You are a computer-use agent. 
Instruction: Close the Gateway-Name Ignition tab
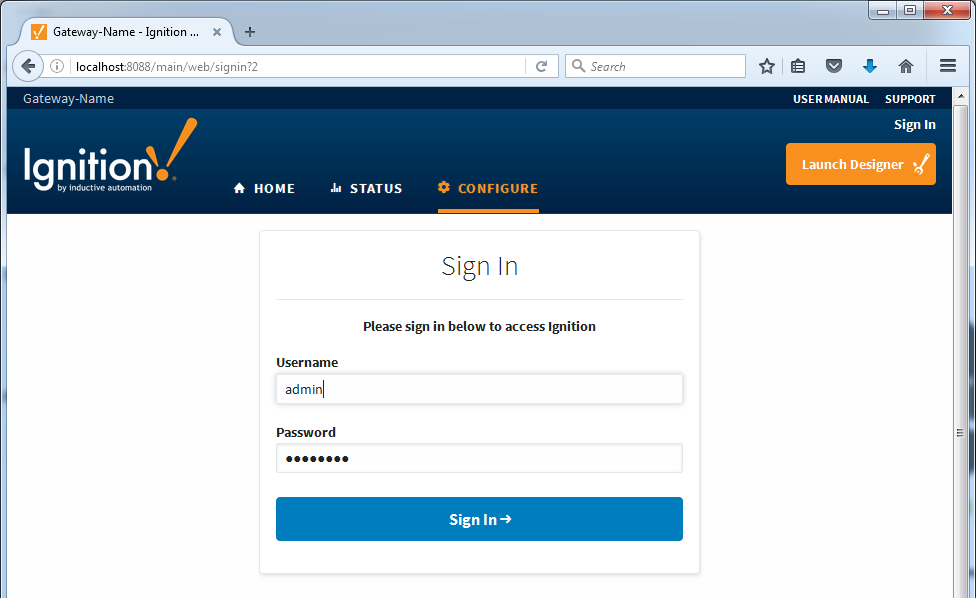(217, 32)
